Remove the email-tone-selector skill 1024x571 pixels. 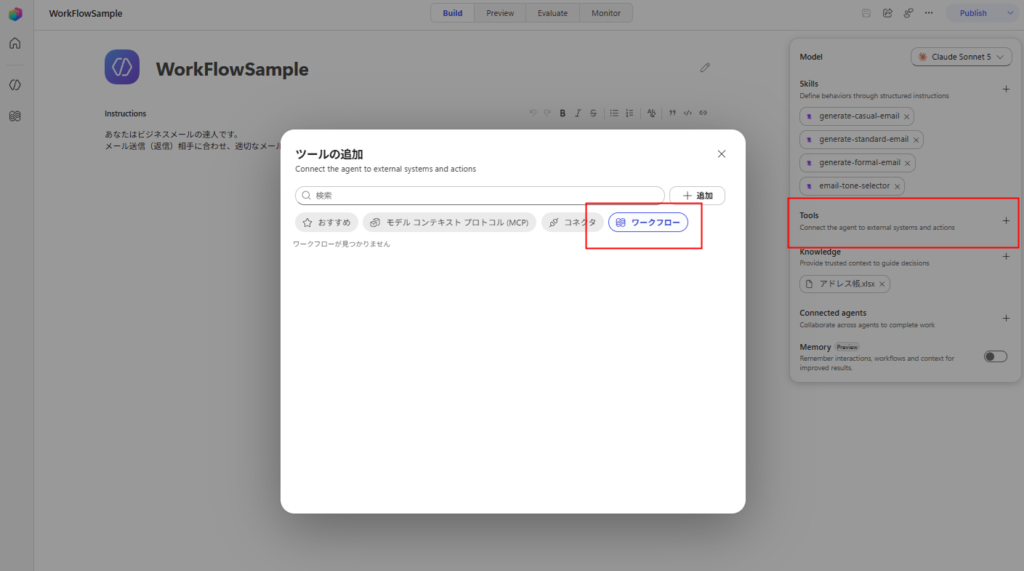(897, 186)
